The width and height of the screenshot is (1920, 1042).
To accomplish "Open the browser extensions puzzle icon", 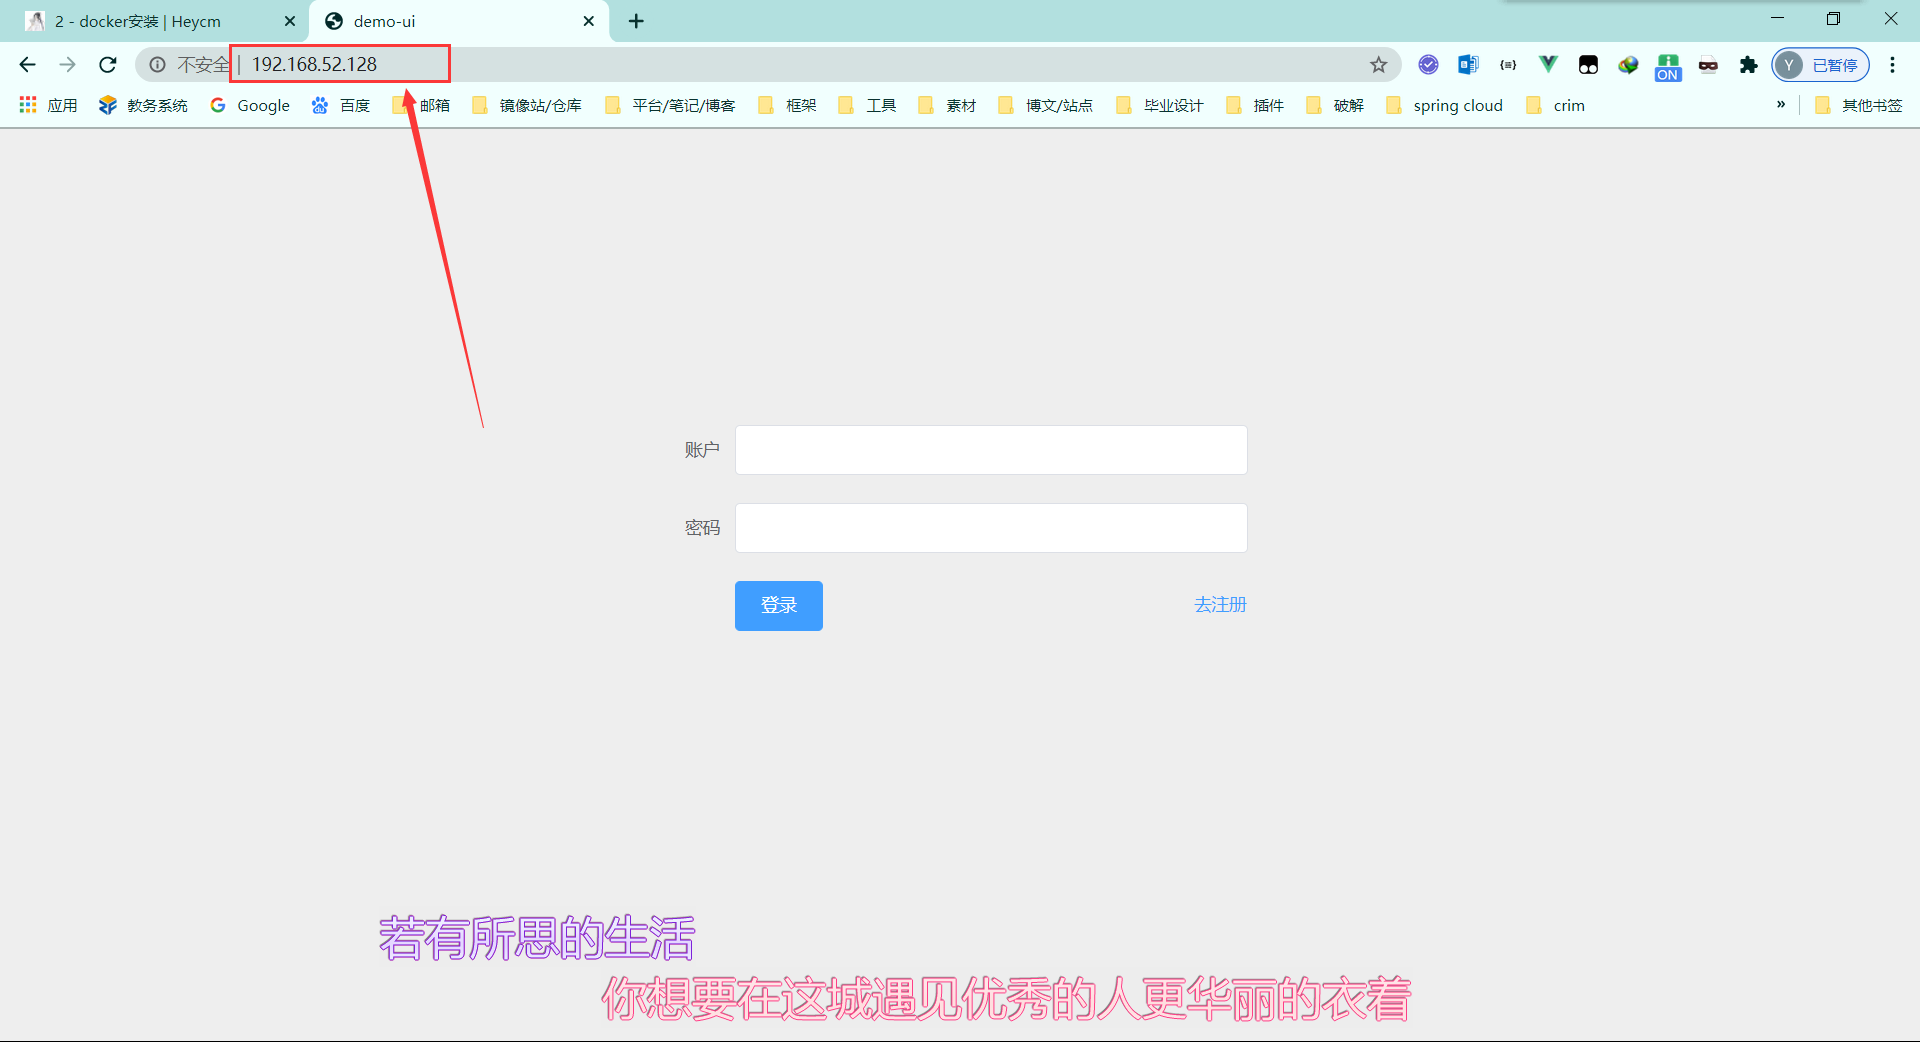I will pos(1748,64).
